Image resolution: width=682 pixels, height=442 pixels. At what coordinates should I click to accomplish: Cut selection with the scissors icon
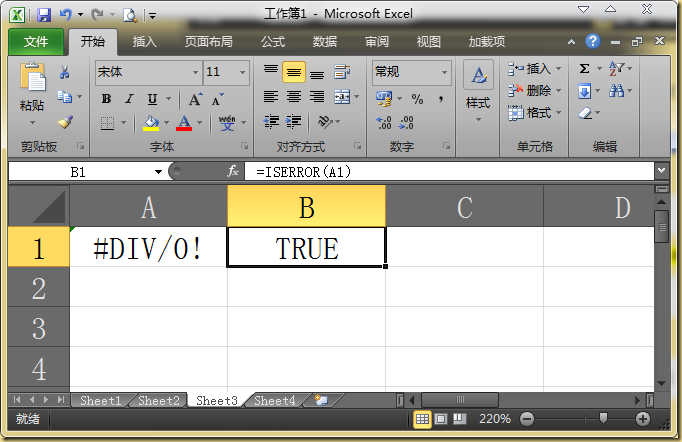[65, 72]
